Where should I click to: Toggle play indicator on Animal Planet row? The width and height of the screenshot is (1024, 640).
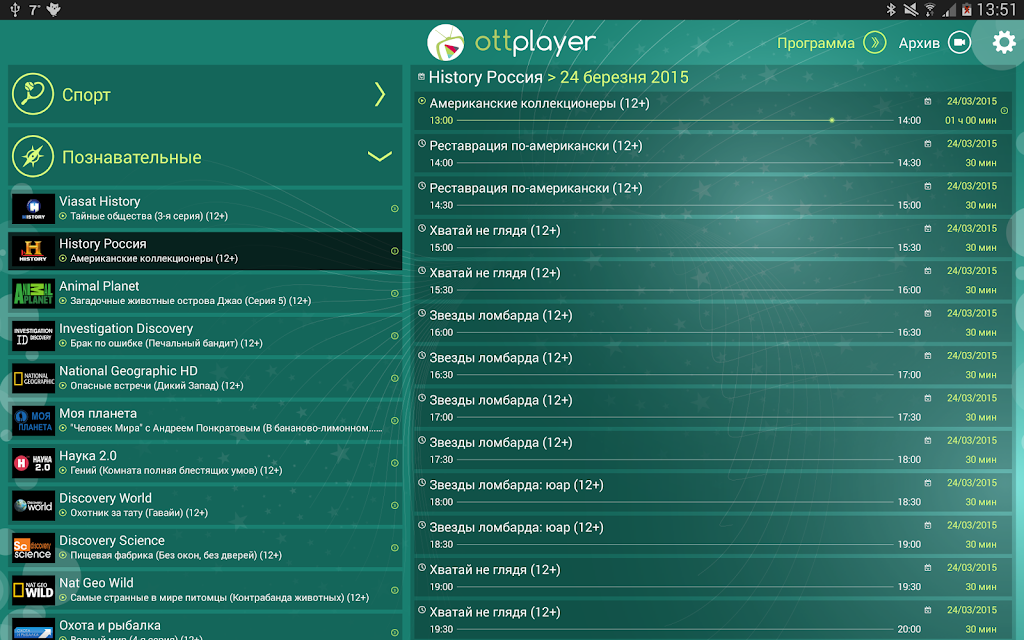(x=394, y=294)
